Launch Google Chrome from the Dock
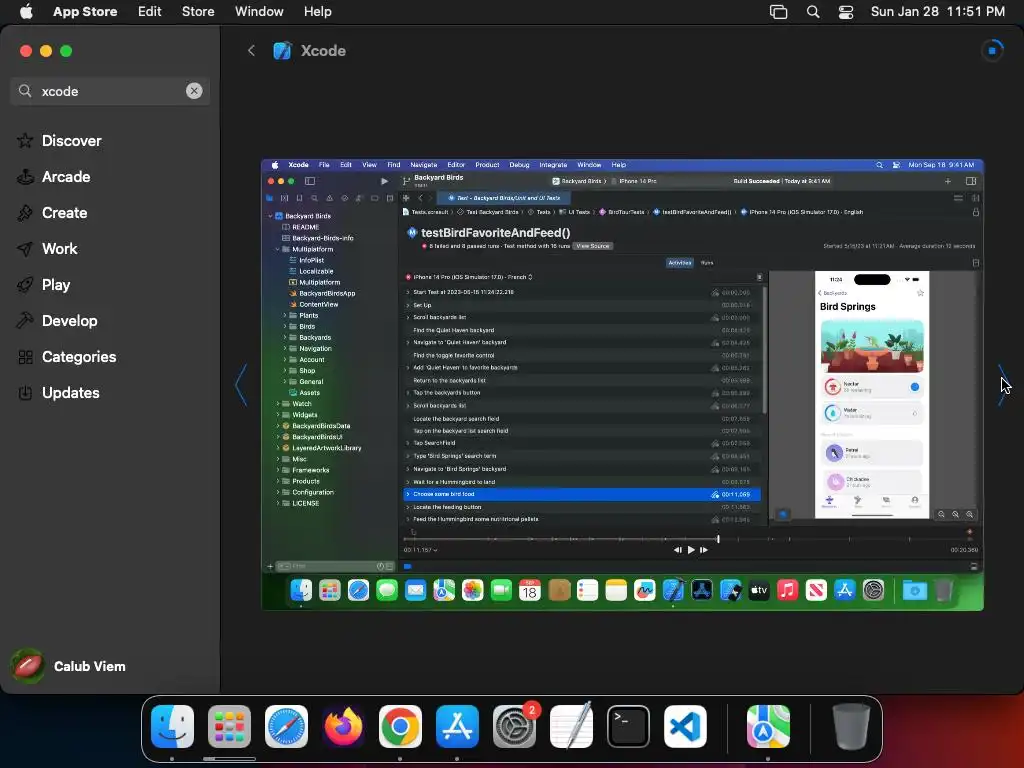The height and width of the screenshot is (768, 1024). (400, 726)
